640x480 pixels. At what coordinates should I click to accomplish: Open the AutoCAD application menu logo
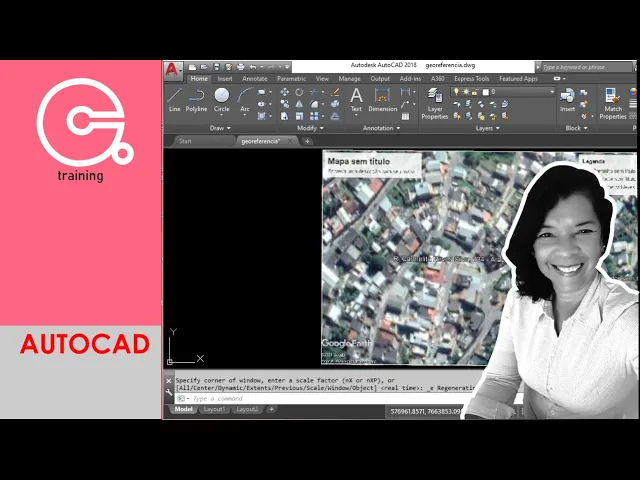(x=173, y=70)
